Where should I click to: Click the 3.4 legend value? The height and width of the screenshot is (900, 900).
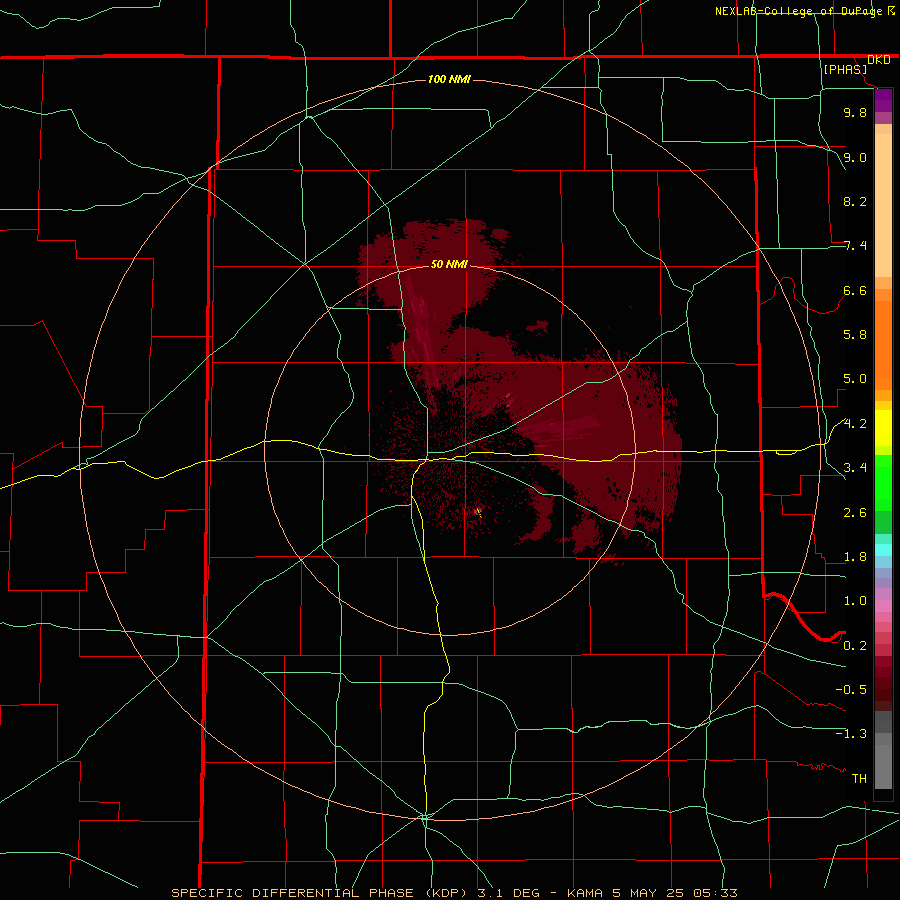click(855, 468)
